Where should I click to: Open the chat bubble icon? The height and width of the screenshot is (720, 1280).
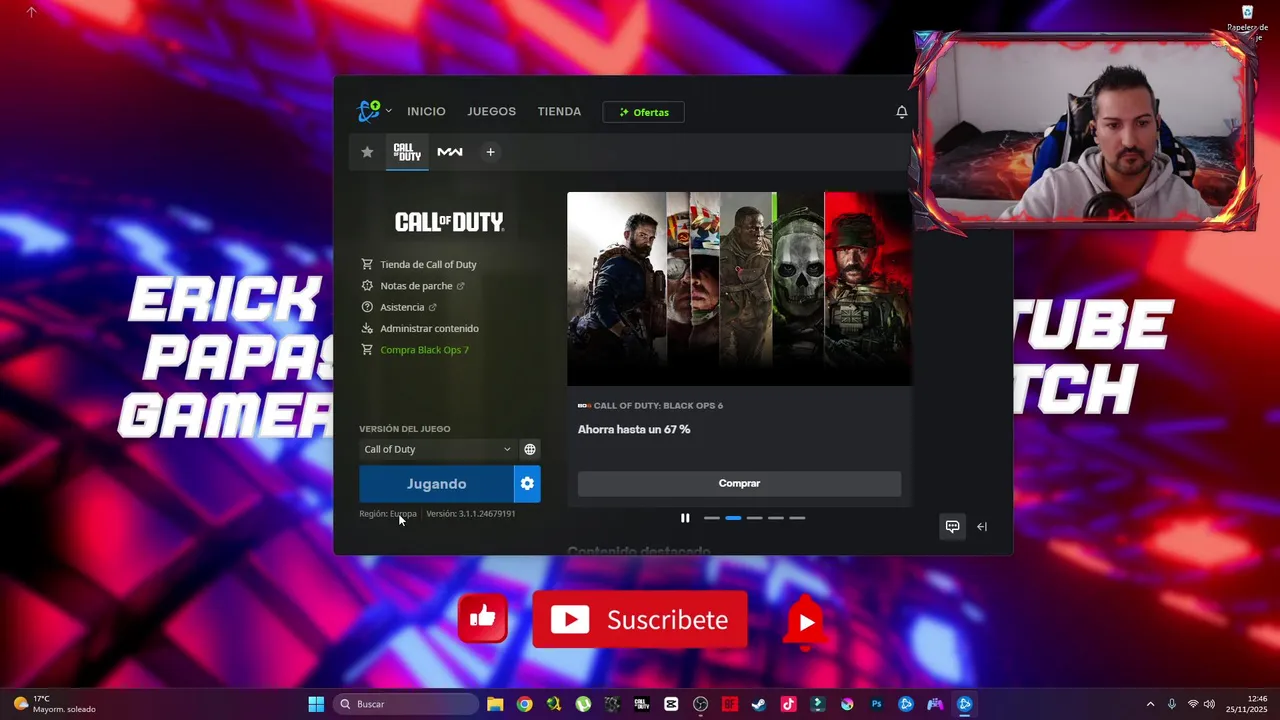coord(952,527)
